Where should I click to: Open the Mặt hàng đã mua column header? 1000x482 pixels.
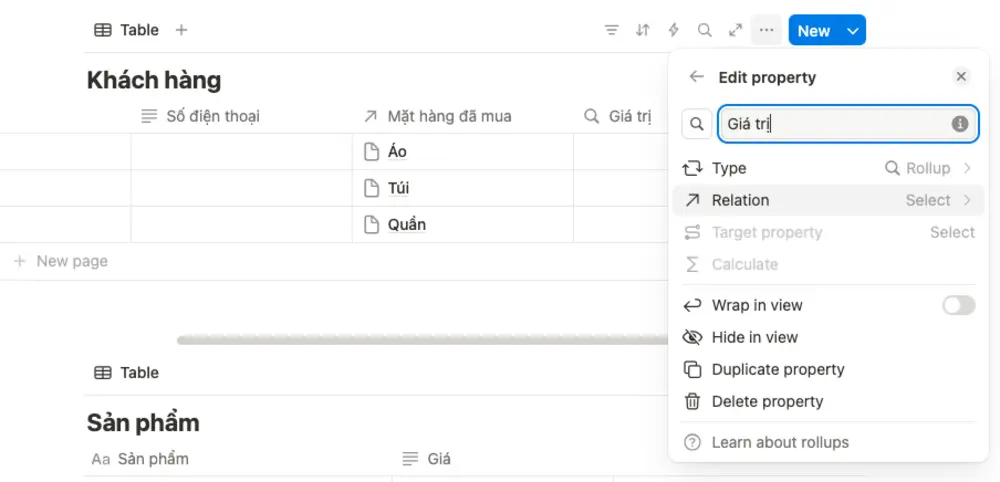pyautogui.click(x=462, y=117)
